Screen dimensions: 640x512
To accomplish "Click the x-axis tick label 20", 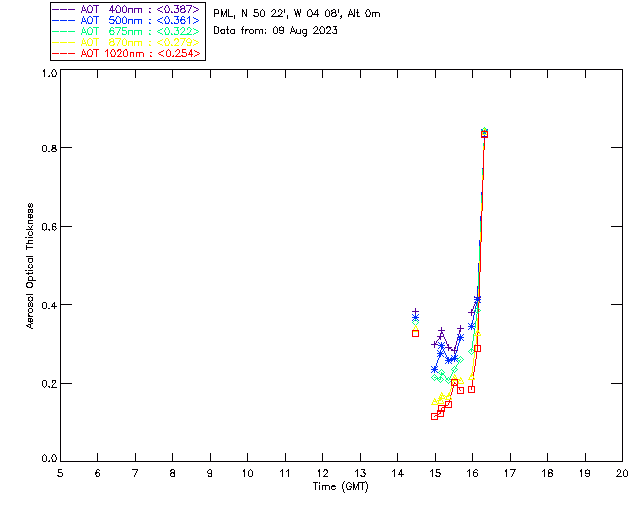I will point(622,473).
